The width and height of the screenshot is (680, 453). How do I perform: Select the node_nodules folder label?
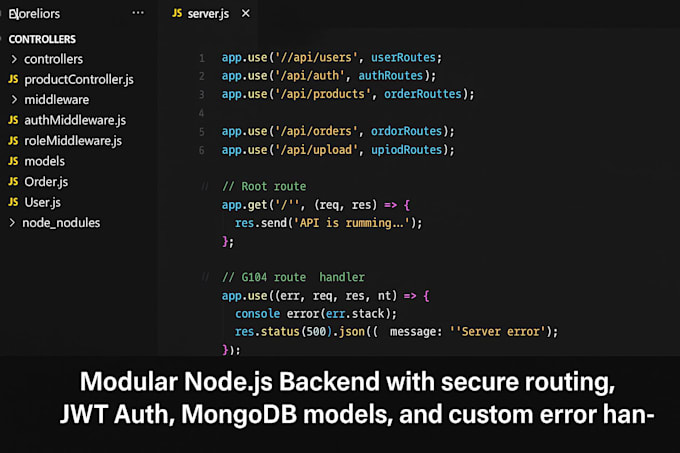click(61, 223)
